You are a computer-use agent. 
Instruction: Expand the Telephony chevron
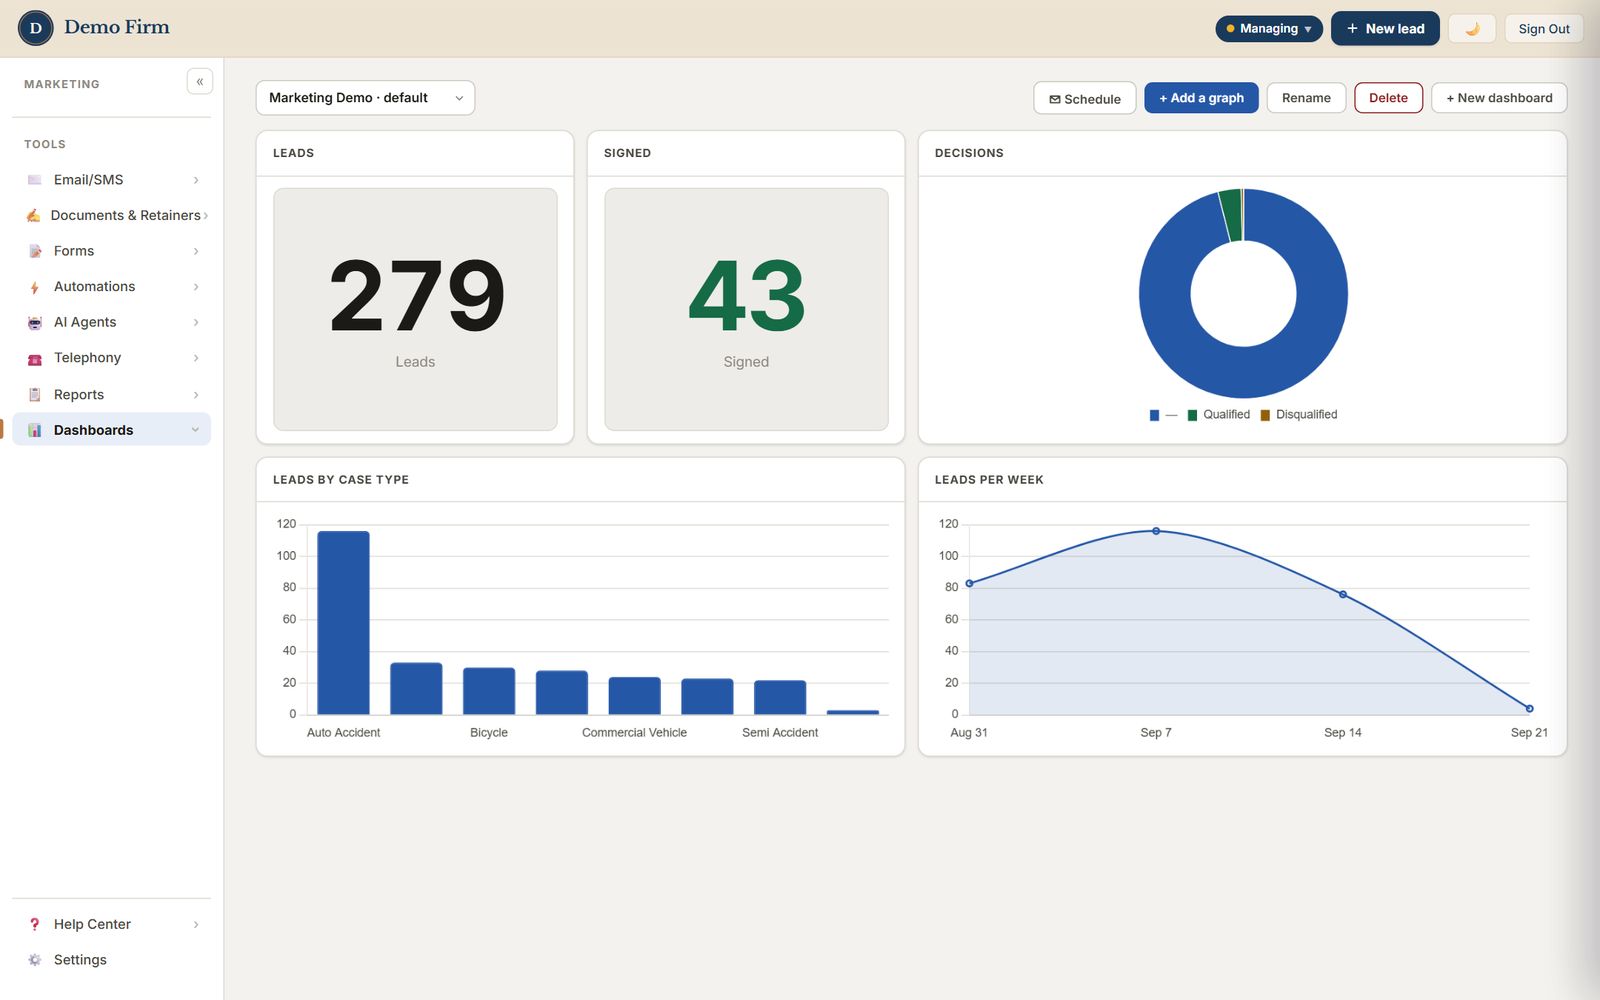pos(196,358)
